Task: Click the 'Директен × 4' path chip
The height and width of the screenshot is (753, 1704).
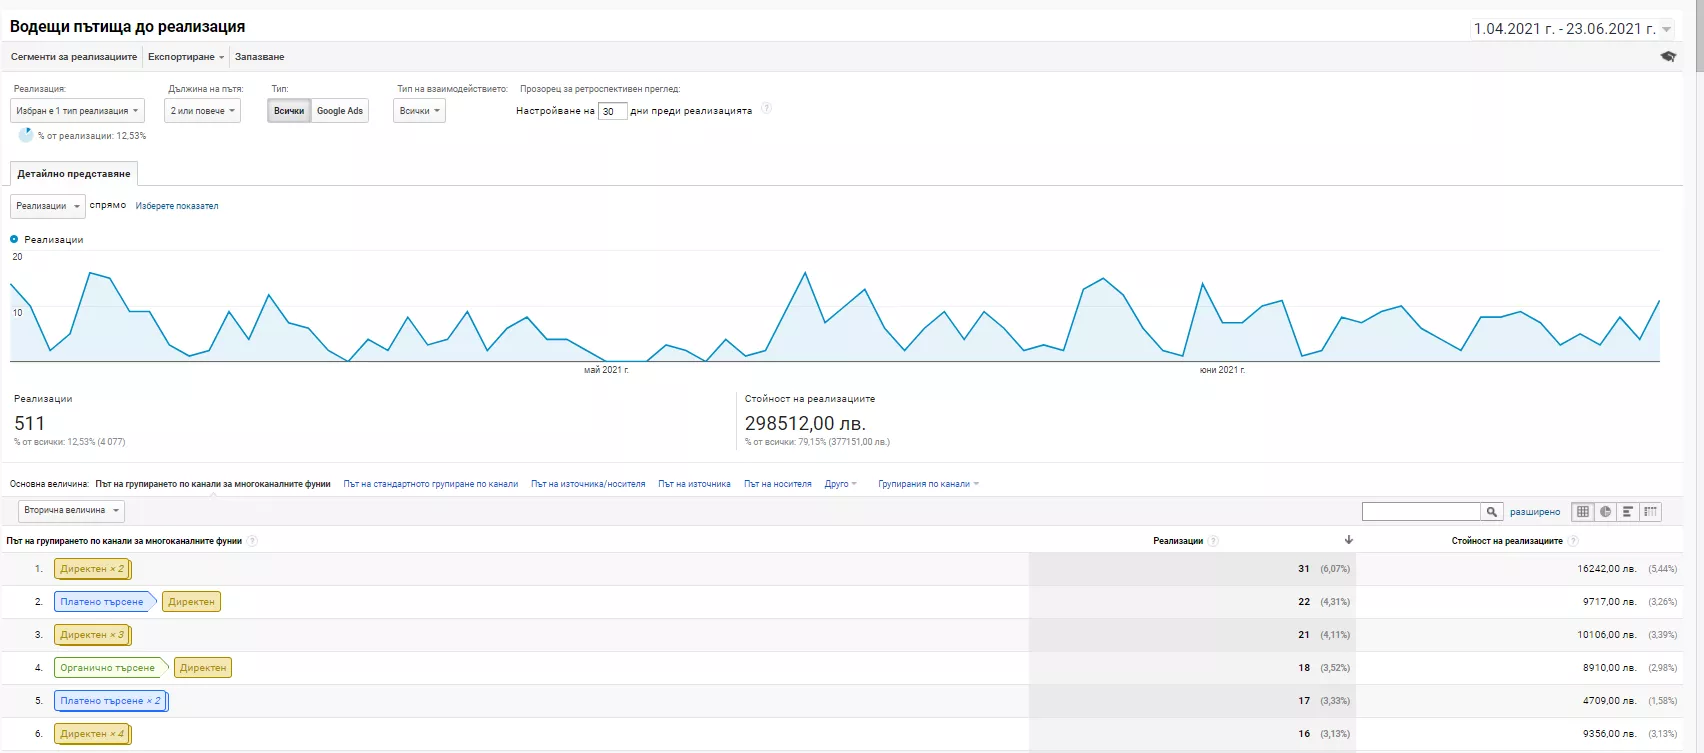Action: click(x=92, y=734)
